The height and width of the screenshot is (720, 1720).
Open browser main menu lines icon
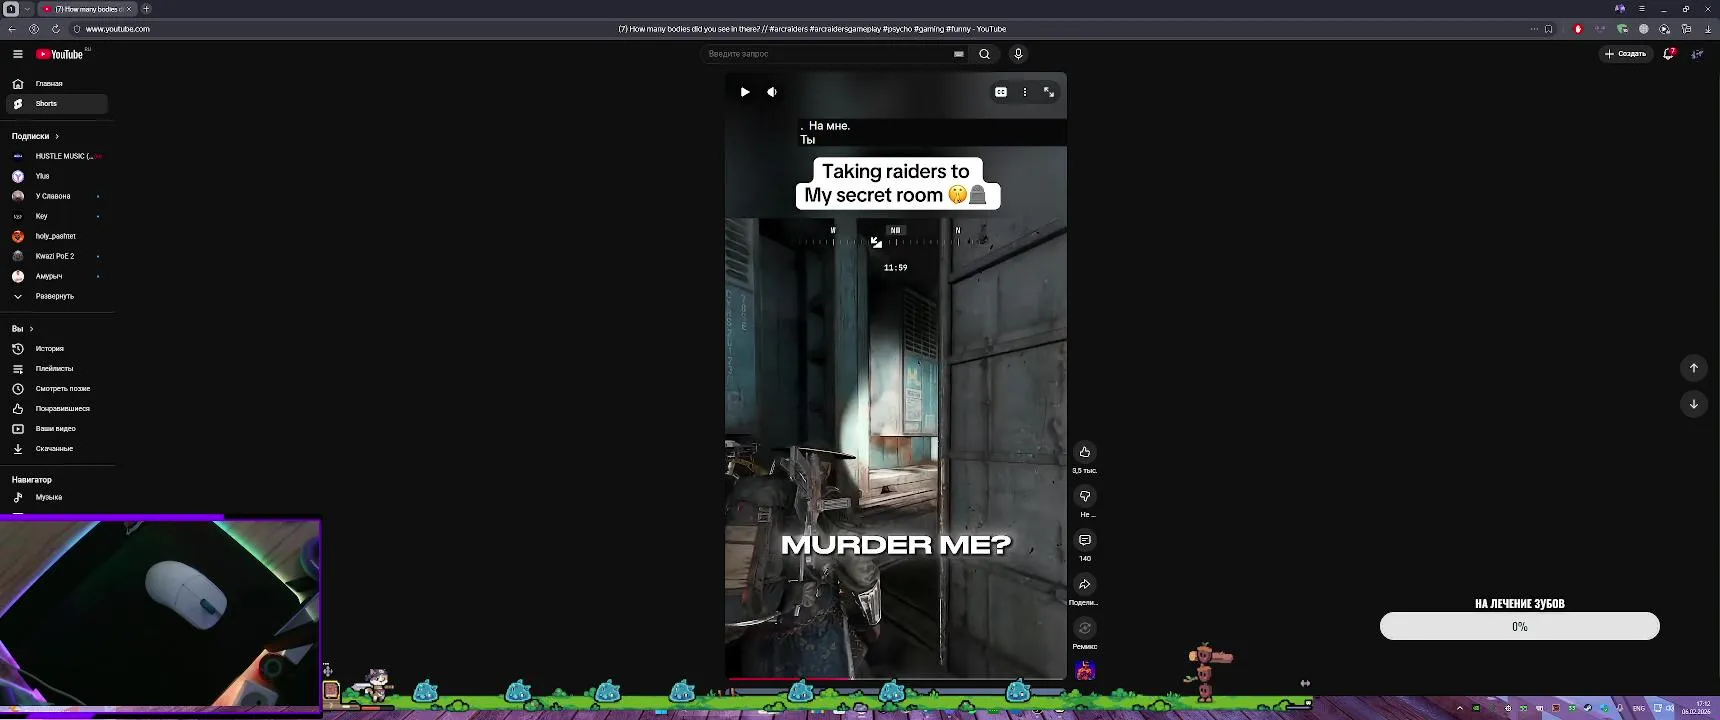(x=1641, y=9)
